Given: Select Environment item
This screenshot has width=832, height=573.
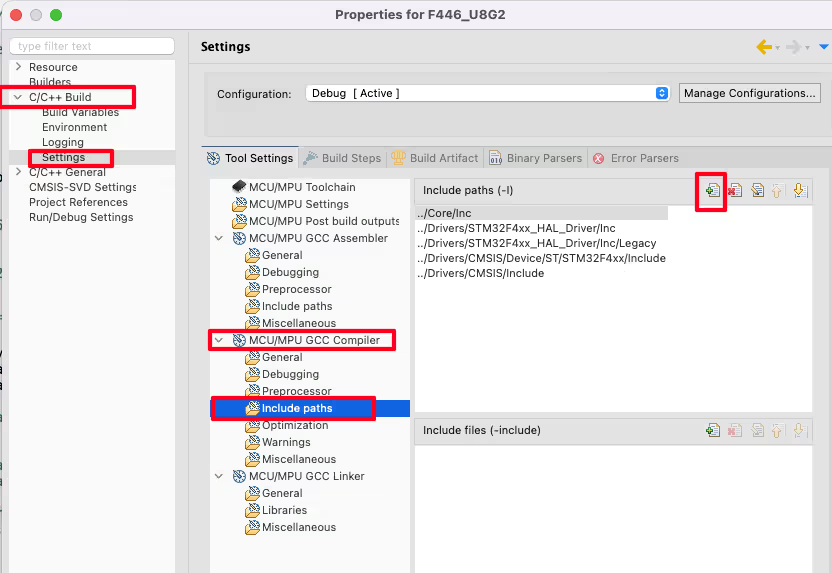Looking at the screenshot, I should click(74, 127).
